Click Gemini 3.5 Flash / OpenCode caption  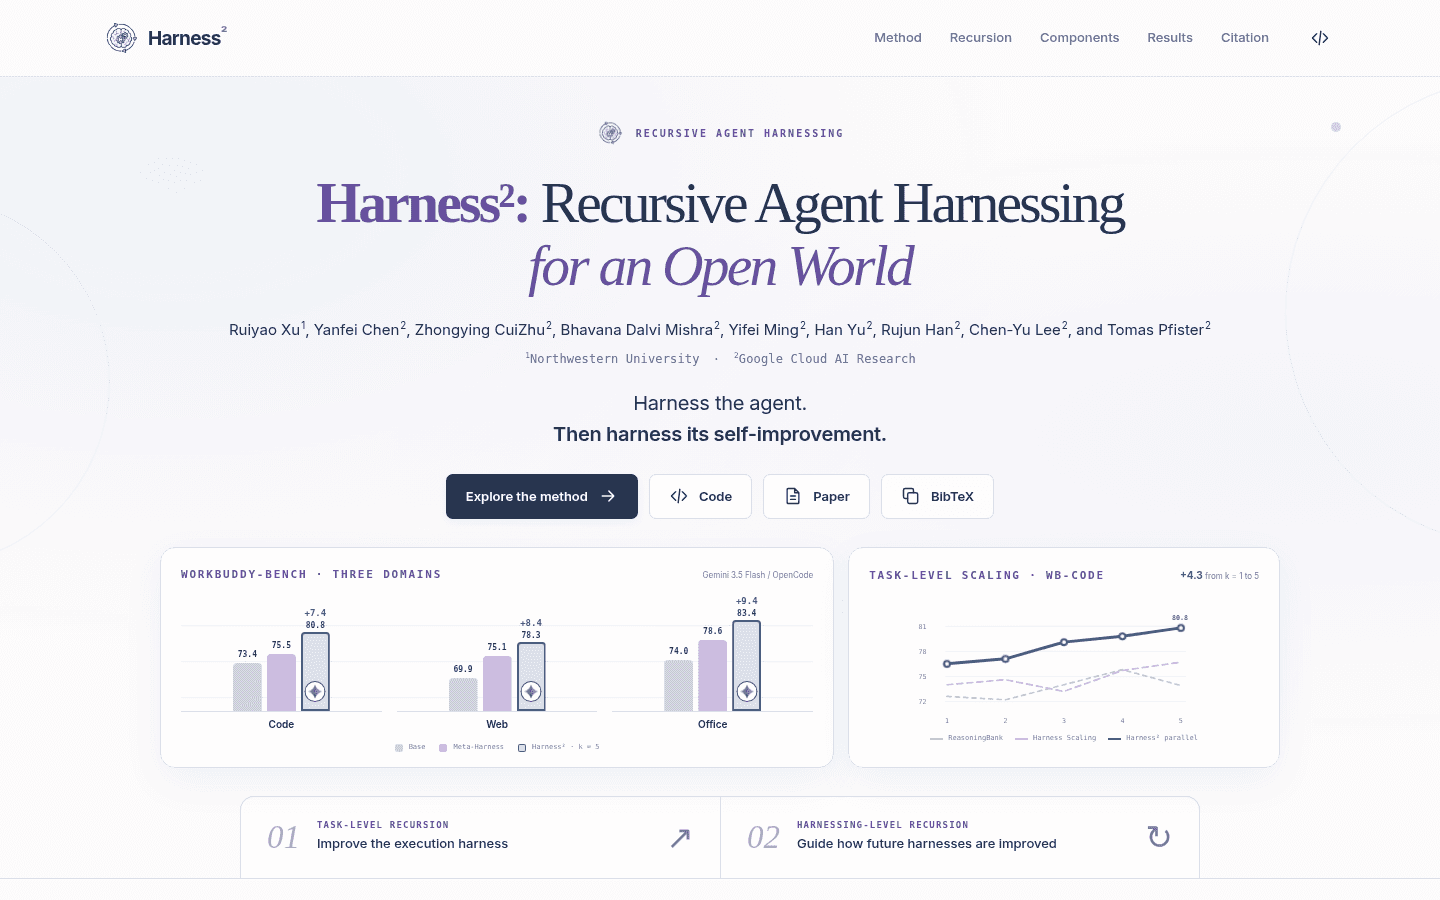coord(758,575)
